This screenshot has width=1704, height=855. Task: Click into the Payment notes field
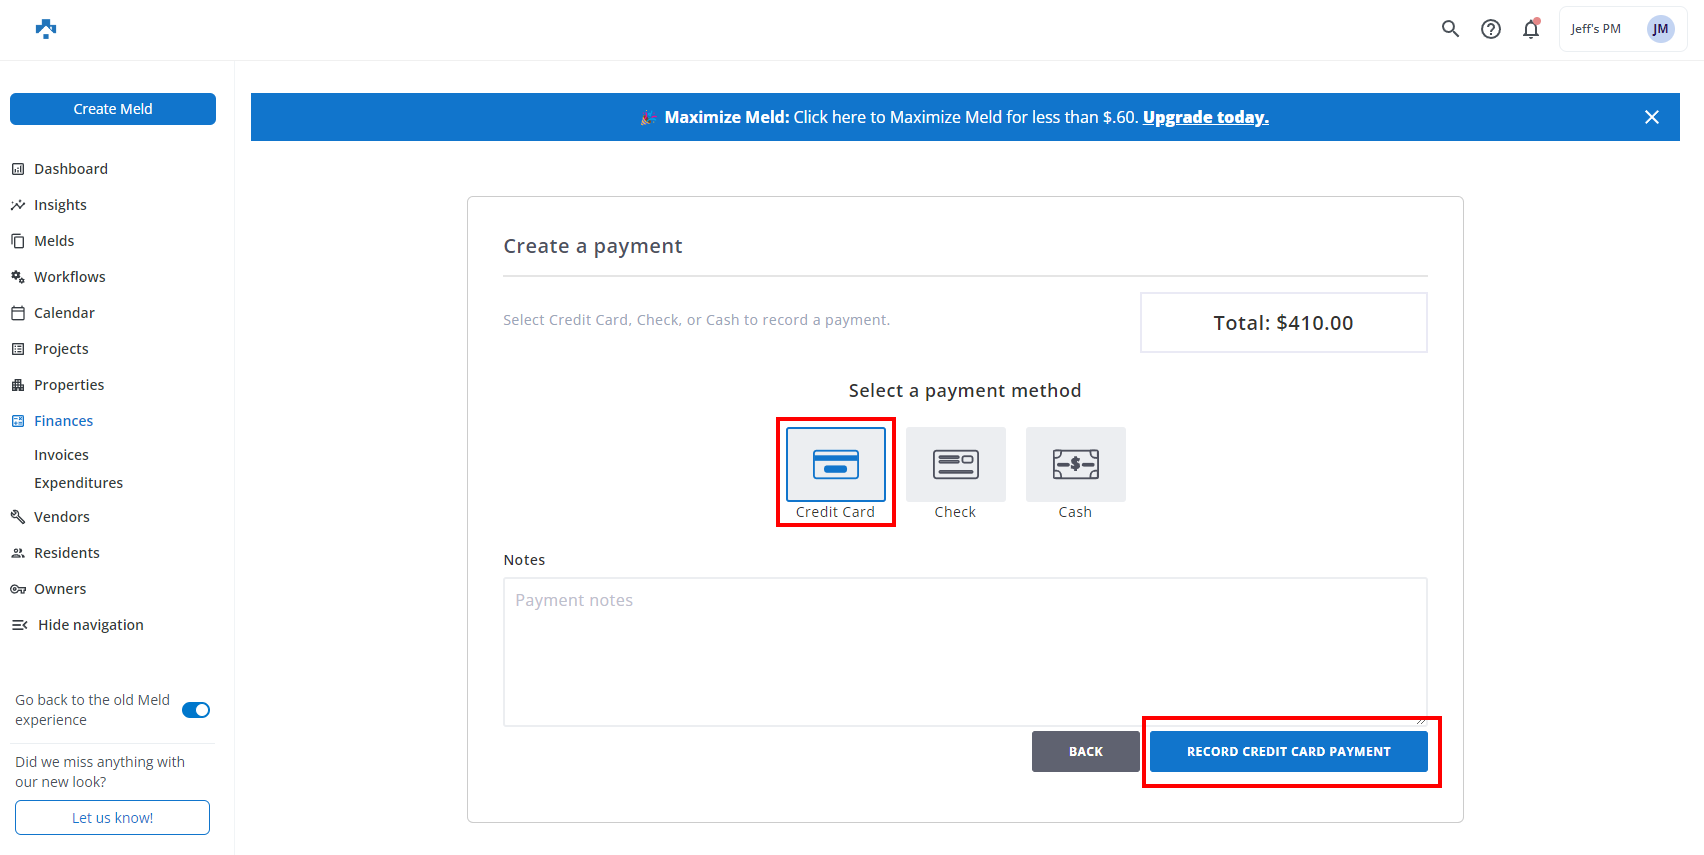click(x=965, y=650)
